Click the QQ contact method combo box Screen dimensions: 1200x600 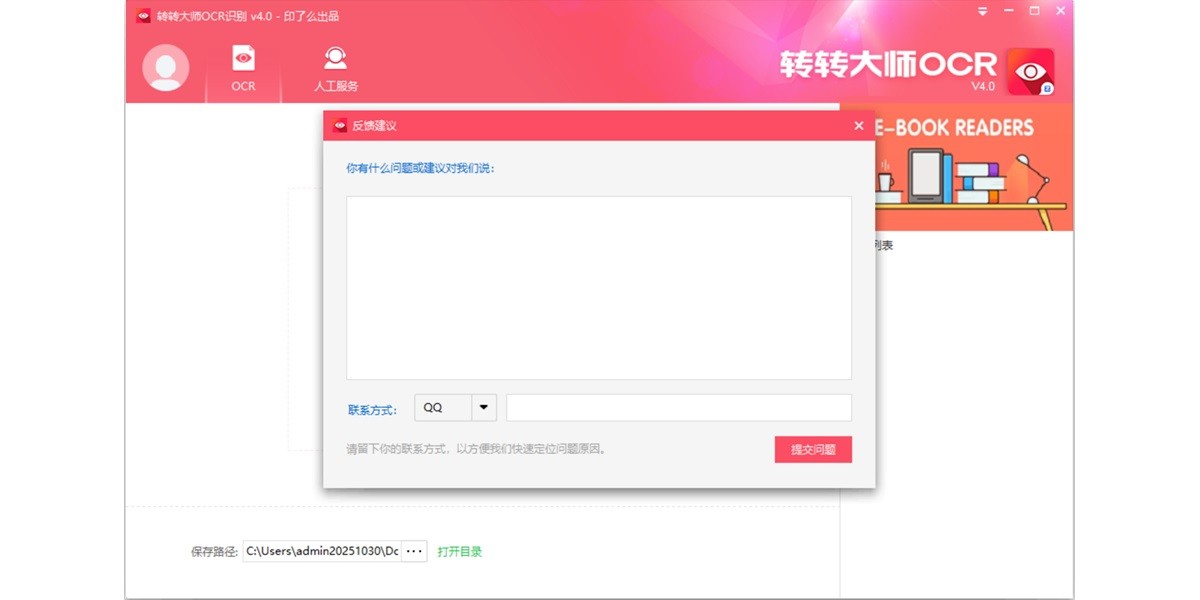tap(443, 408)
